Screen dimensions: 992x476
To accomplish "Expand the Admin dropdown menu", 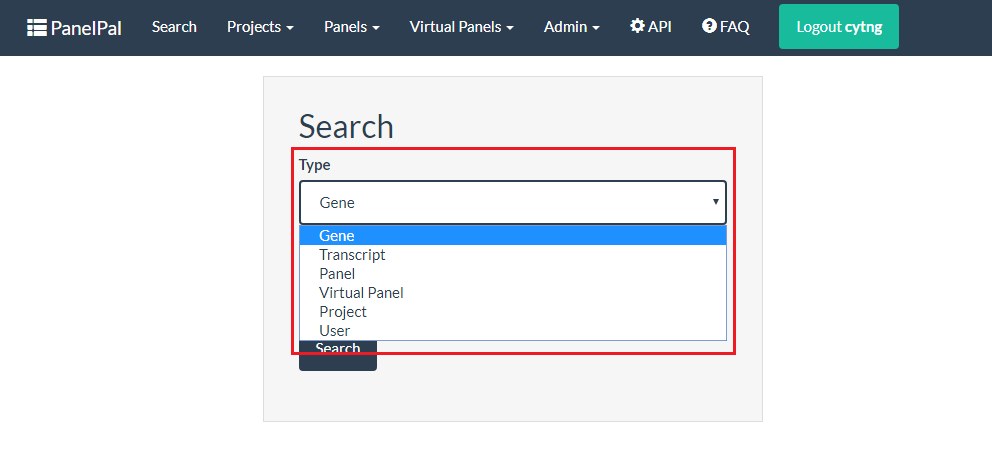I will (x=572, y=27).
